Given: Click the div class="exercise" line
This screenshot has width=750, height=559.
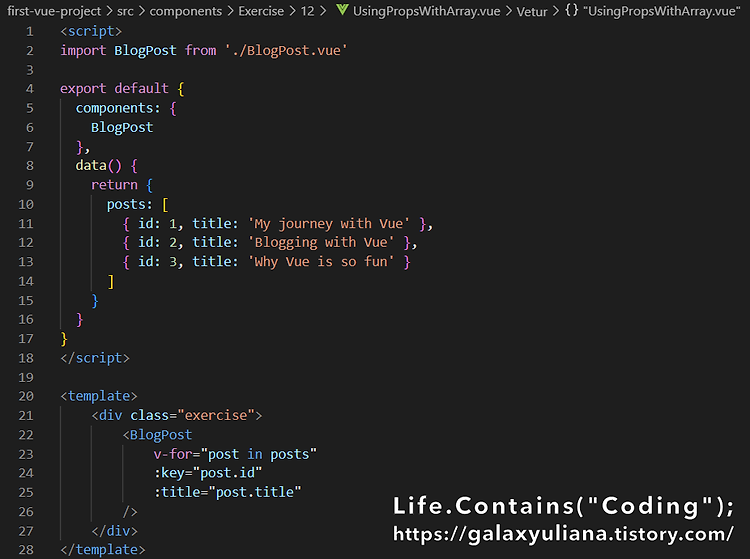Looking at the screenshot, I should pos(176,416).
